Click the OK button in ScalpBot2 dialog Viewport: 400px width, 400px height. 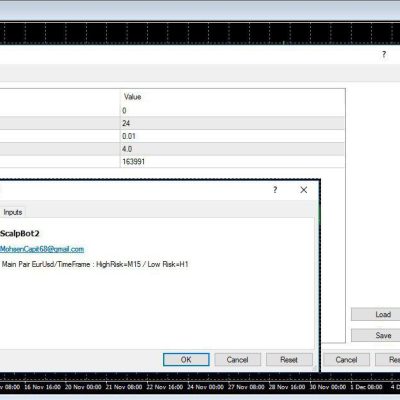tap(186, 360)
